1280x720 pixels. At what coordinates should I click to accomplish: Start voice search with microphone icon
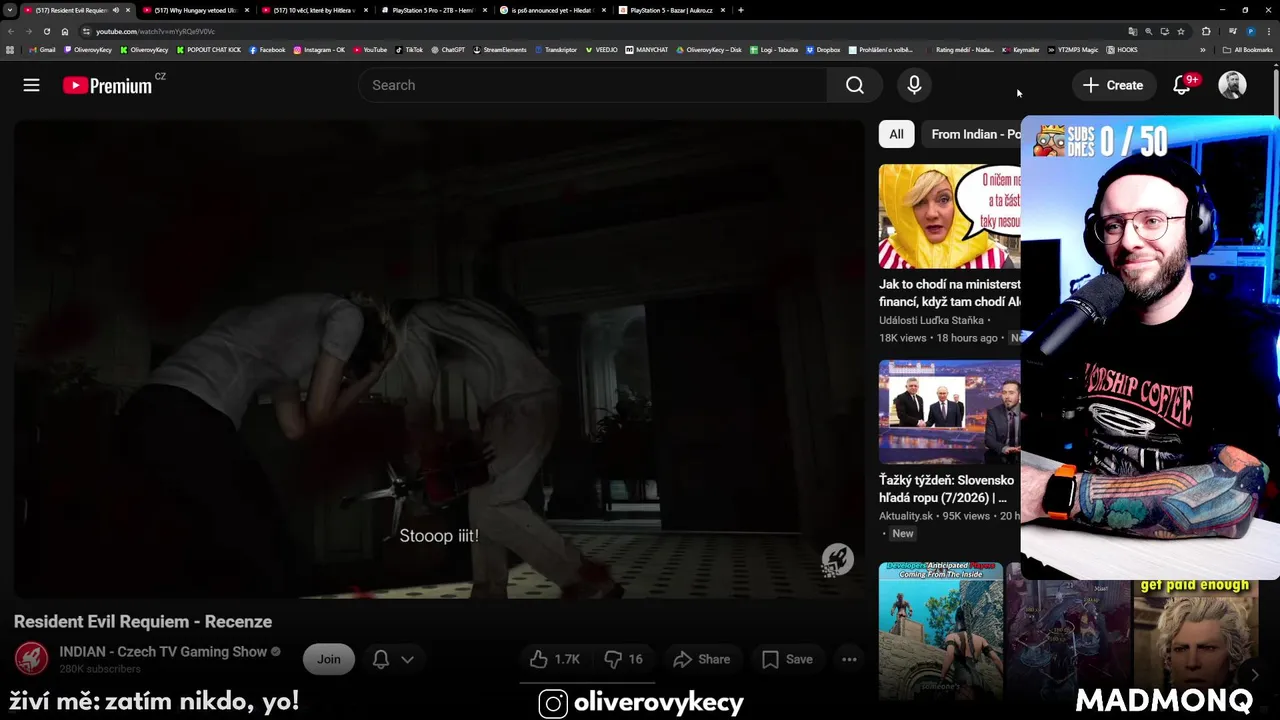pyautogui.click(x=914, y=85)
